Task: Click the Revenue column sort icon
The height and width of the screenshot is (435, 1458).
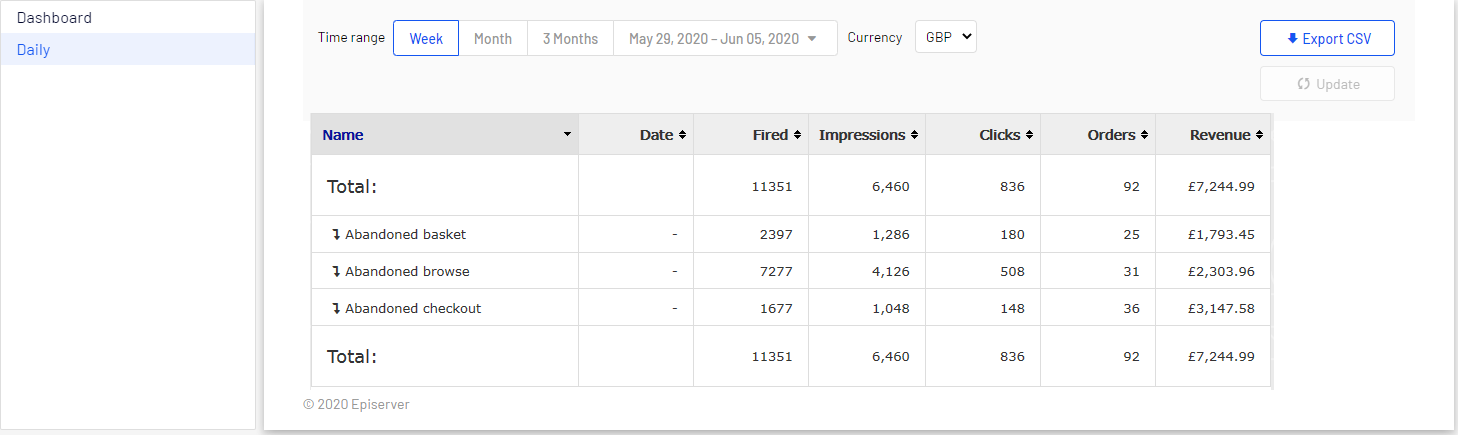Action: coord(1259,135)
